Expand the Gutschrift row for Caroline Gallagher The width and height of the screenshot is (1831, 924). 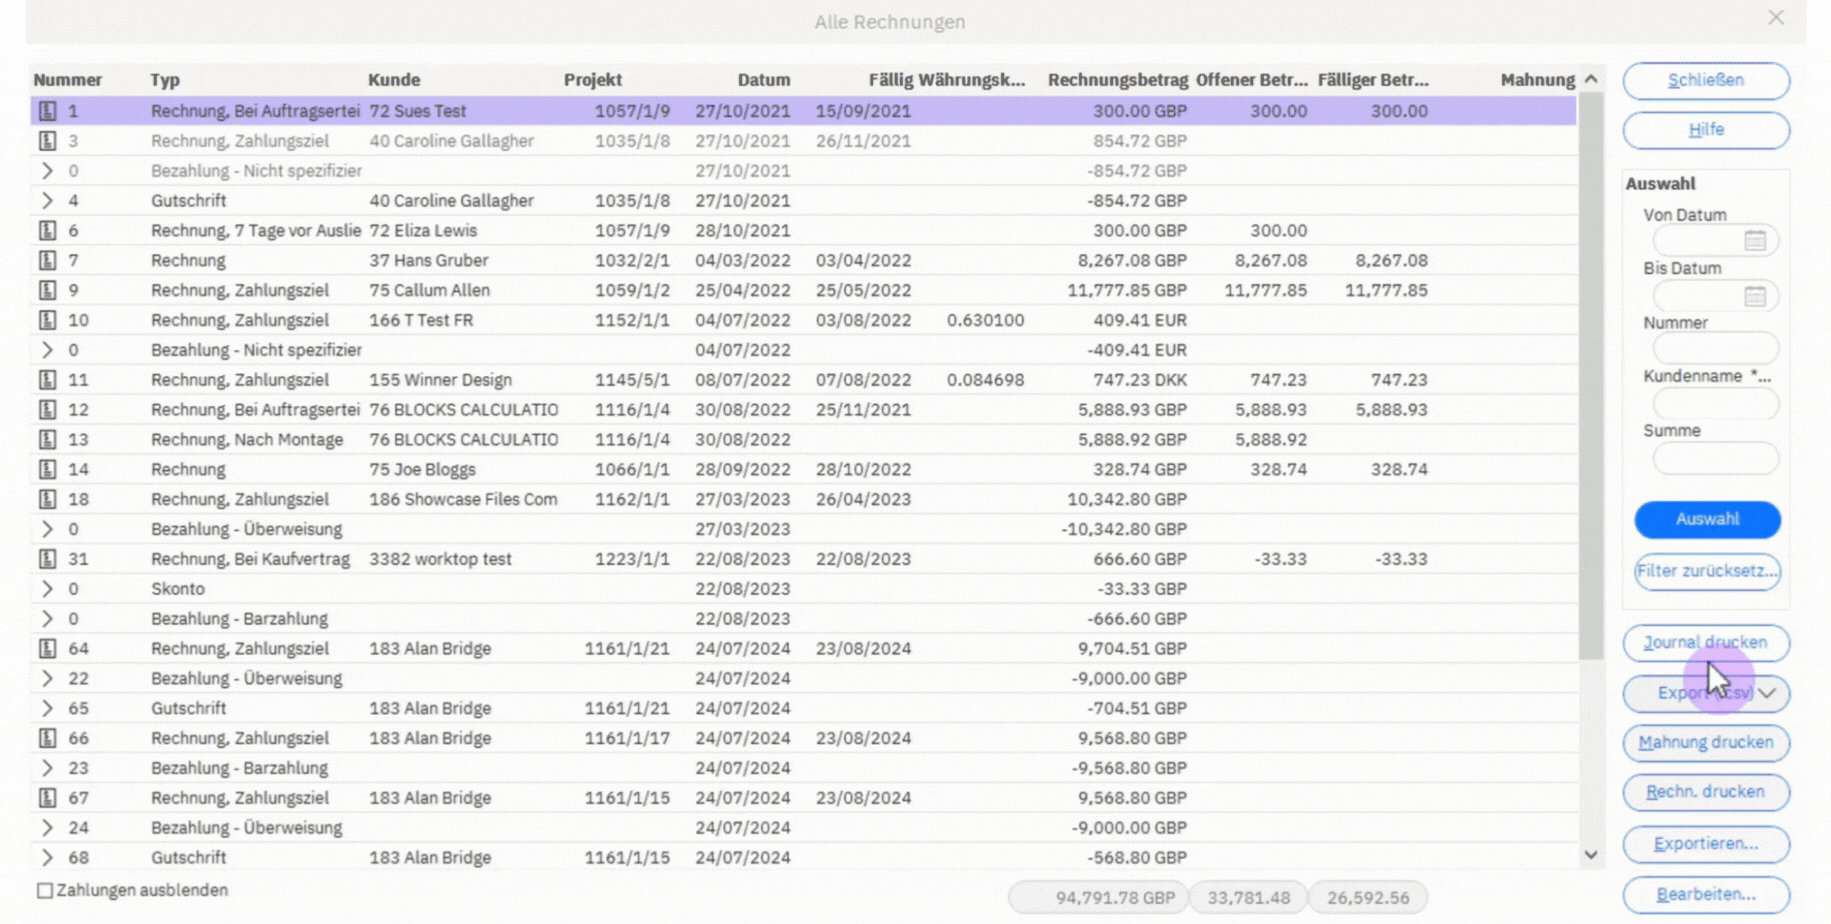[x=46, y=200]
